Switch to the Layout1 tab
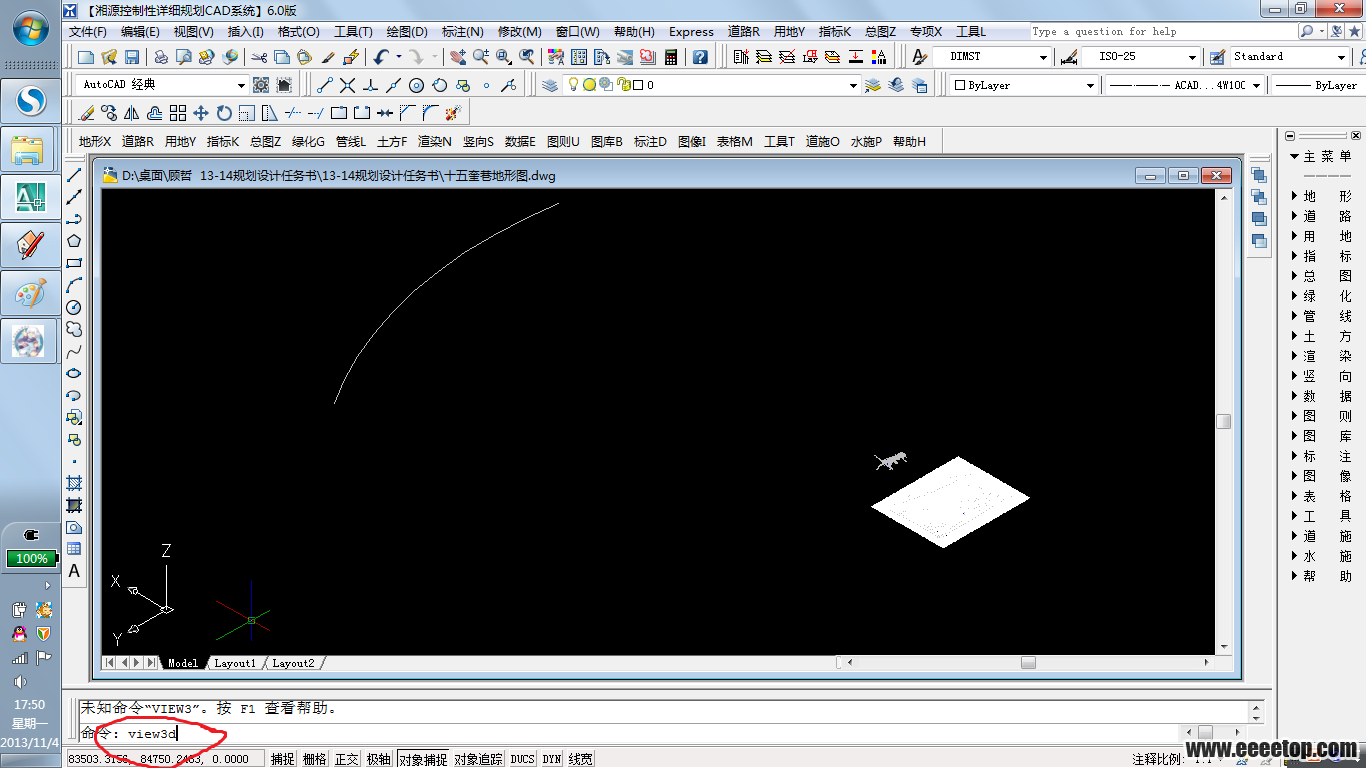The image size is (1366, 768). click(x=235, y=663)
